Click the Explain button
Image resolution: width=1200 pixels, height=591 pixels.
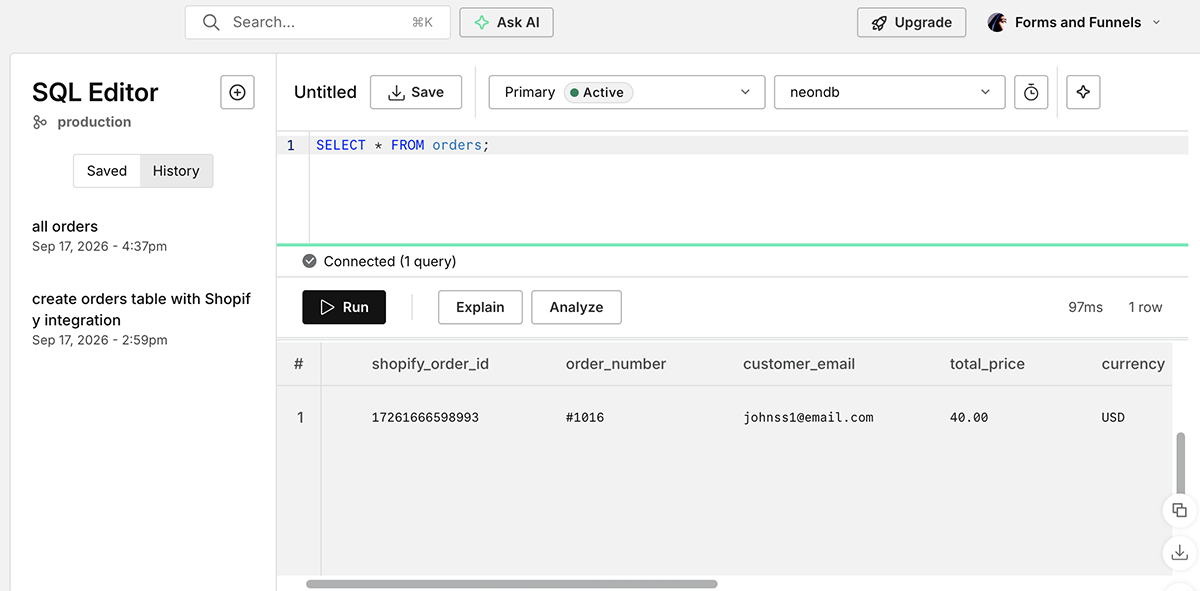[480, 307]
